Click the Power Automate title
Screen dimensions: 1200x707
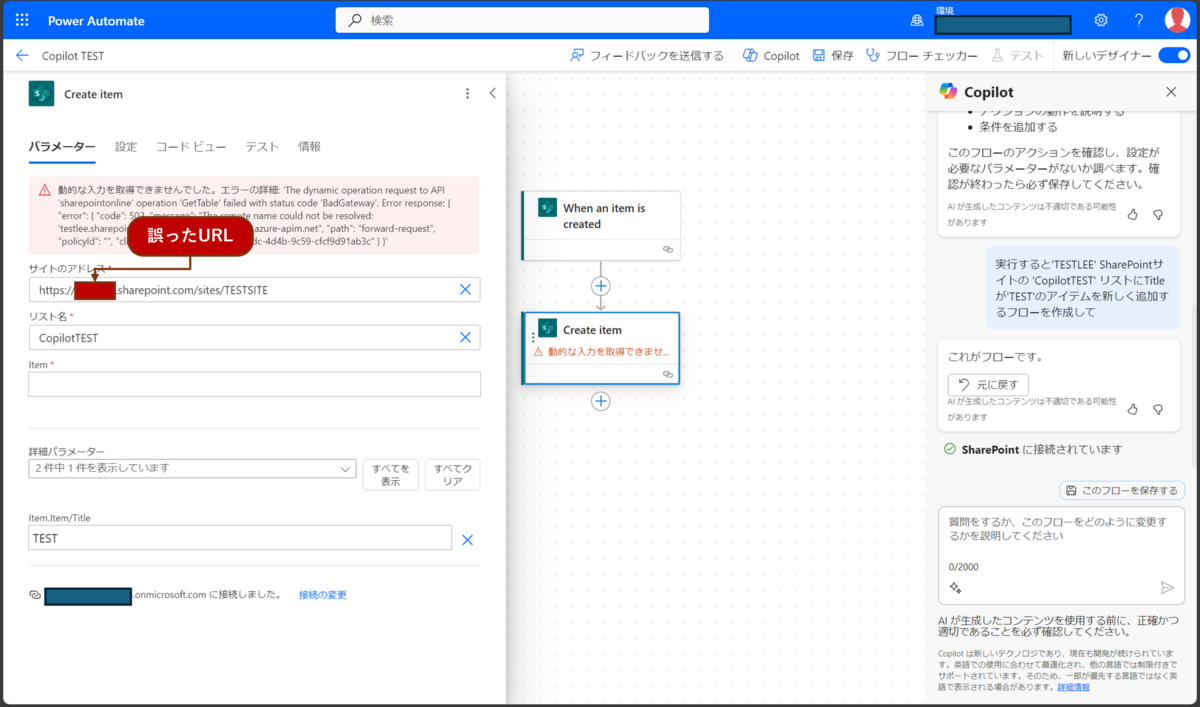tap(98, 21)
